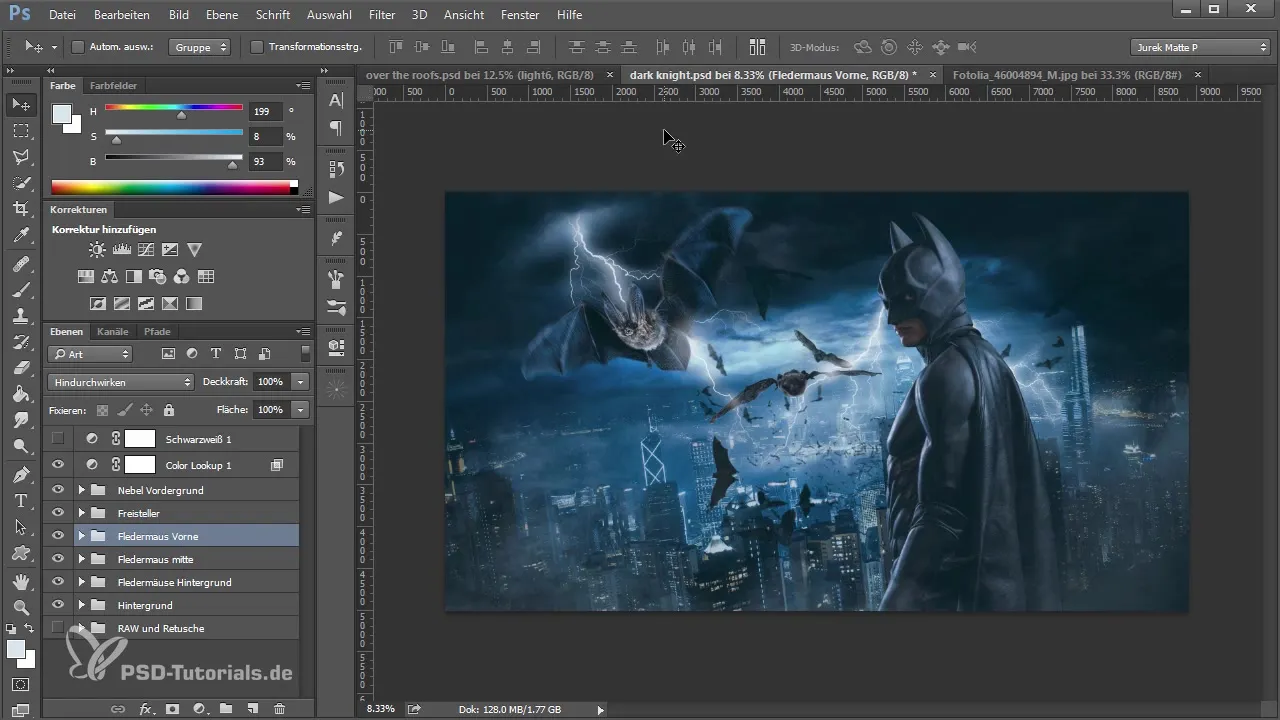Open the Actions panel play icon
Image resolution: width=1280 pixels, height=720 pixels.
pyautogui.click(x=336, y=197)
